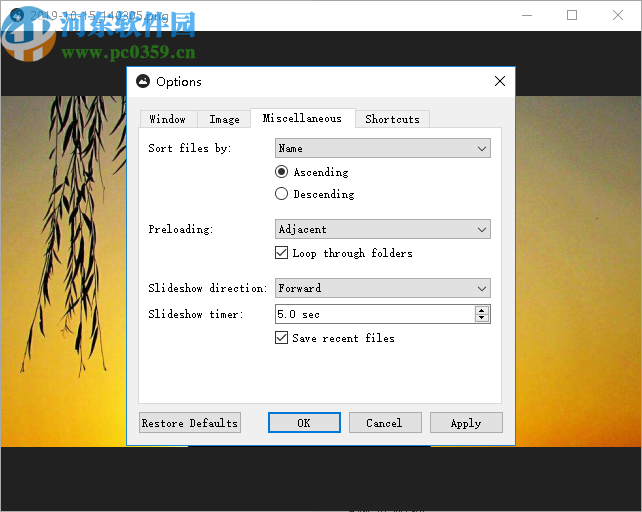
Task: Open Slideshow direction dropdown
Action: 383,288
